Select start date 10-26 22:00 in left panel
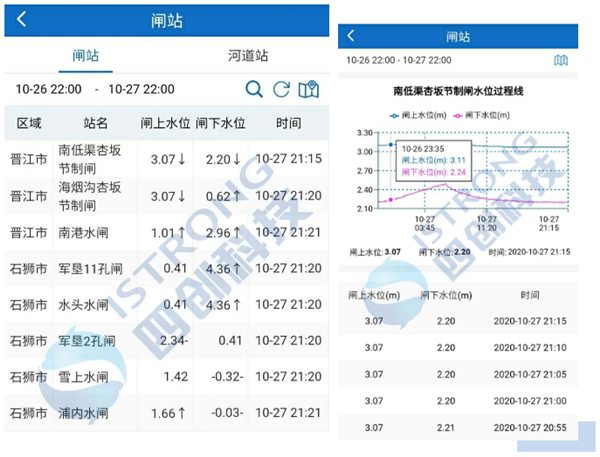Screen dimensions: 600x457 [50, 89]
